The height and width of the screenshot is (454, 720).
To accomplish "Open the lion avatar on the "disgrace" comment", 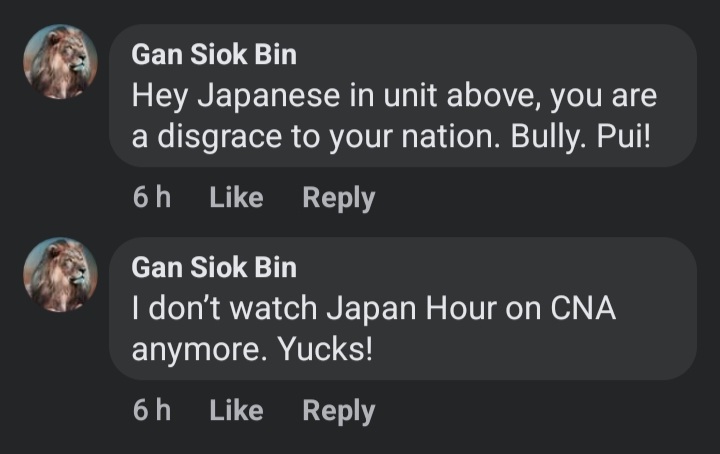I will coord(59,61).
